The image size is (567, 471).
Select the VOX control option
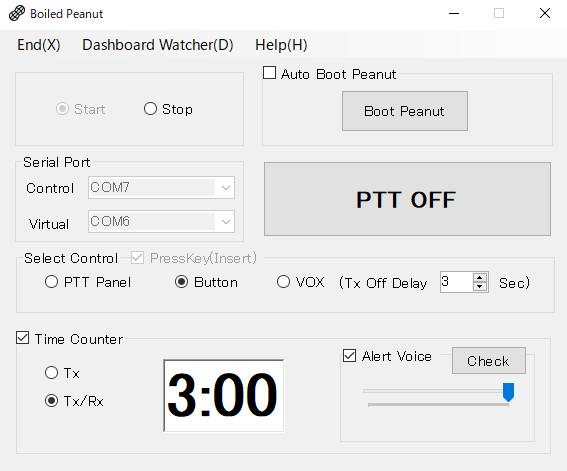pyautogui.click(x=283, y=282)
